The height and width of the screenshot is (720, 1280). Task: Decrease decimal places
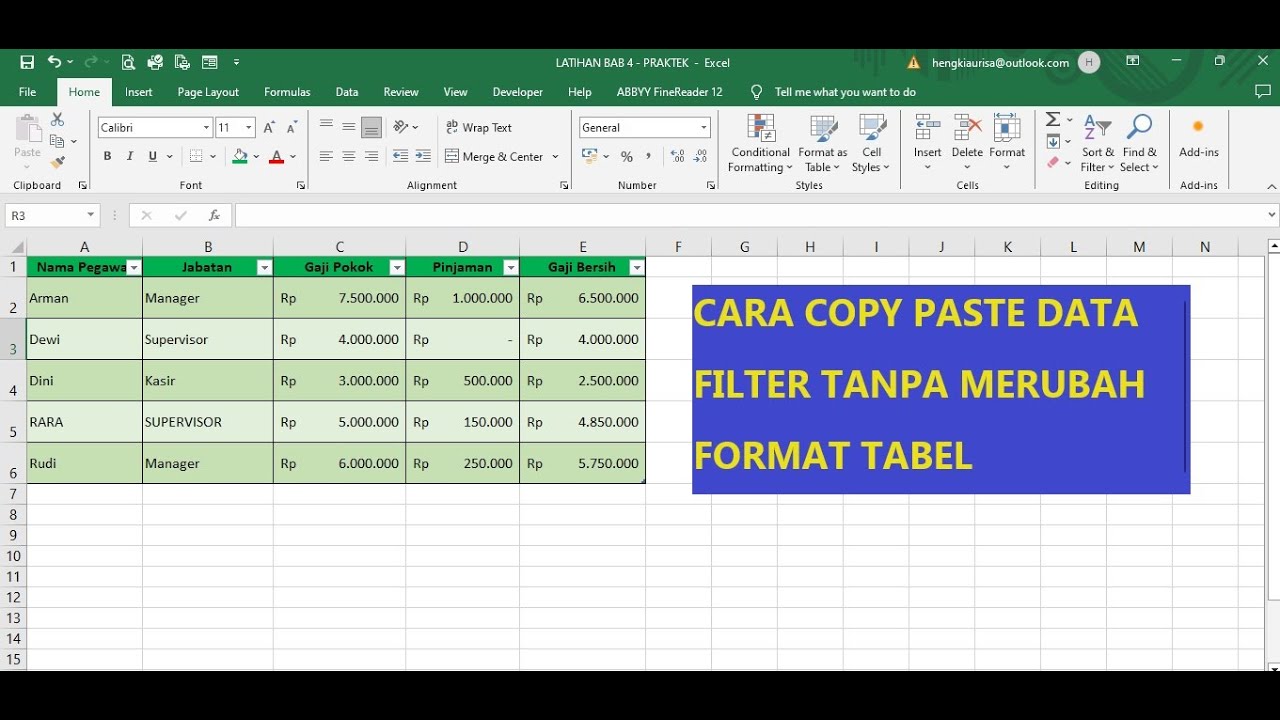(x=701, y=156)
